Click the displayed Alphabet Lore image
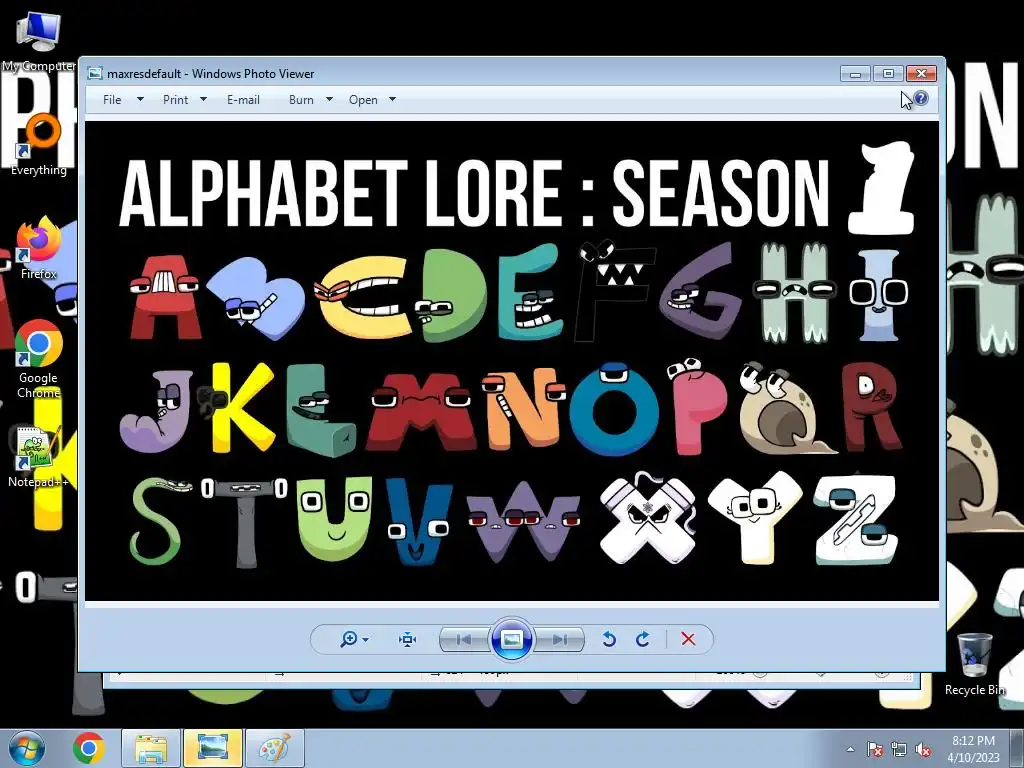Viewport: 1024px width, 768px height. [512, 360]
